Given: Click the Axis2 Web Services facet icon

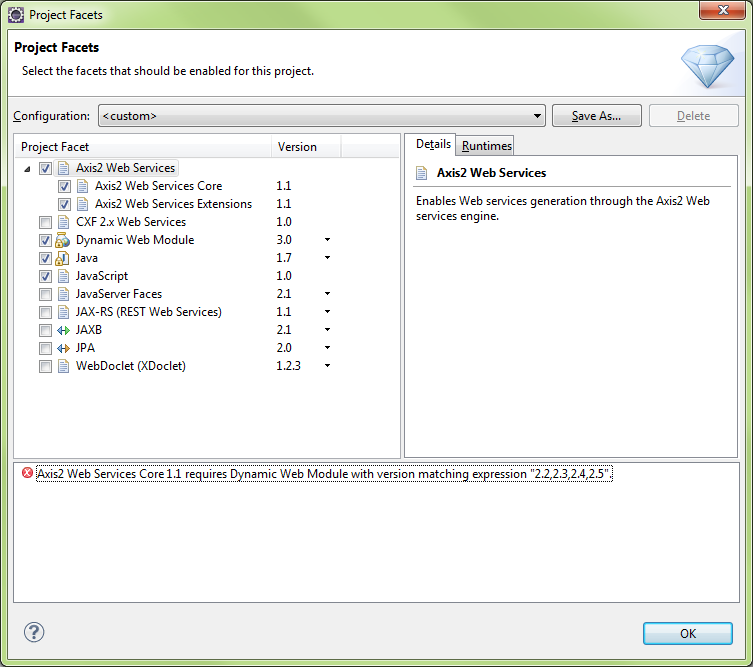Looking at the screenshot, I should pyautogui.click(x=63, y=168).
